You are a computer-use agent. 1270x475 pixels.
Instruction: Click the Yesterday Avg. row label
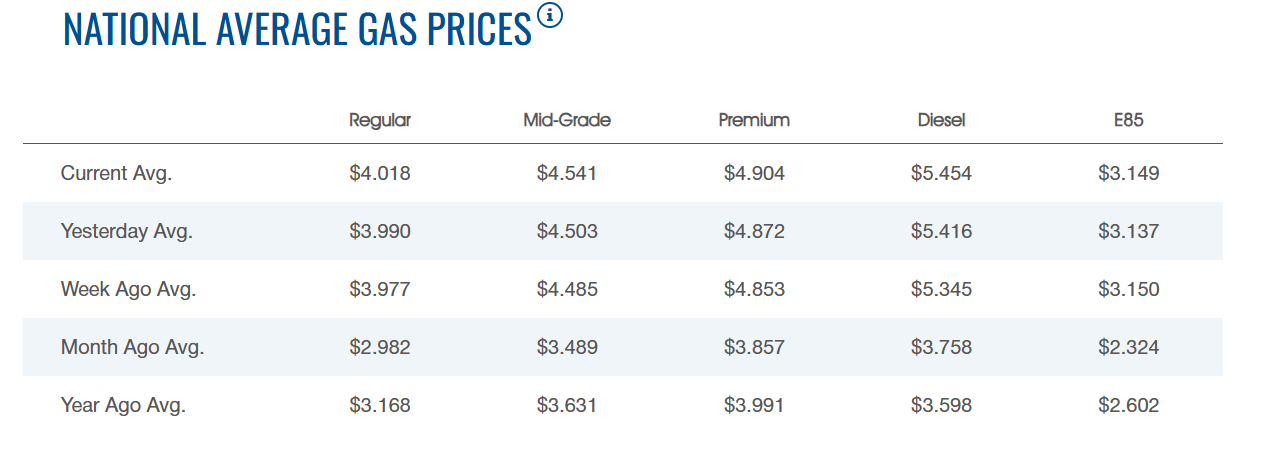click(x=127, y=231)
